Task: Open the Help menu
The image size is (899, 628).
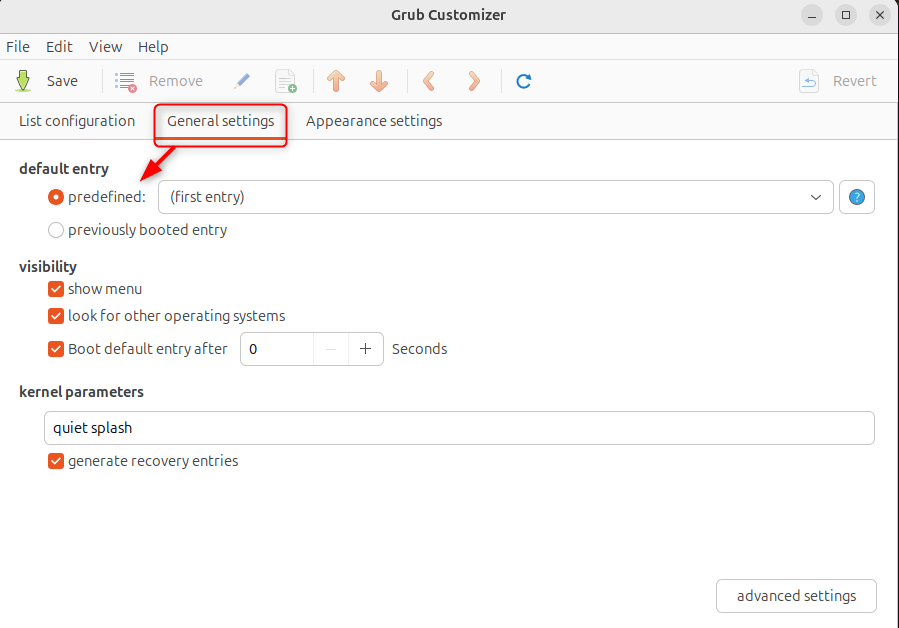Action: [x=153, y=47]
